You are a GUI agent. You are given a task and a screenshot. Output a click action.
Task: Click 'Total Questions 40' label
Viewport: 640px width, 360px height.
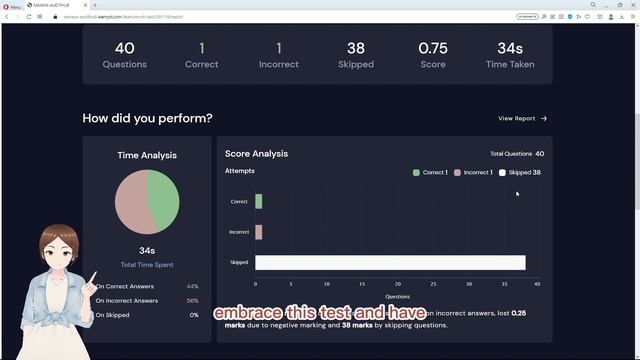(517, 153)
